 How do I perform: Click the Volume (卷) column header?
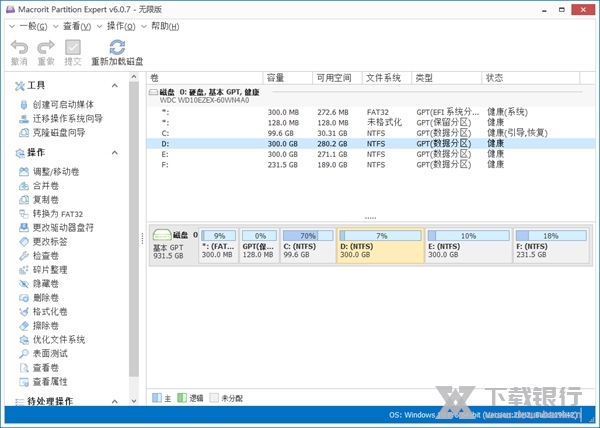click(205, 78)
